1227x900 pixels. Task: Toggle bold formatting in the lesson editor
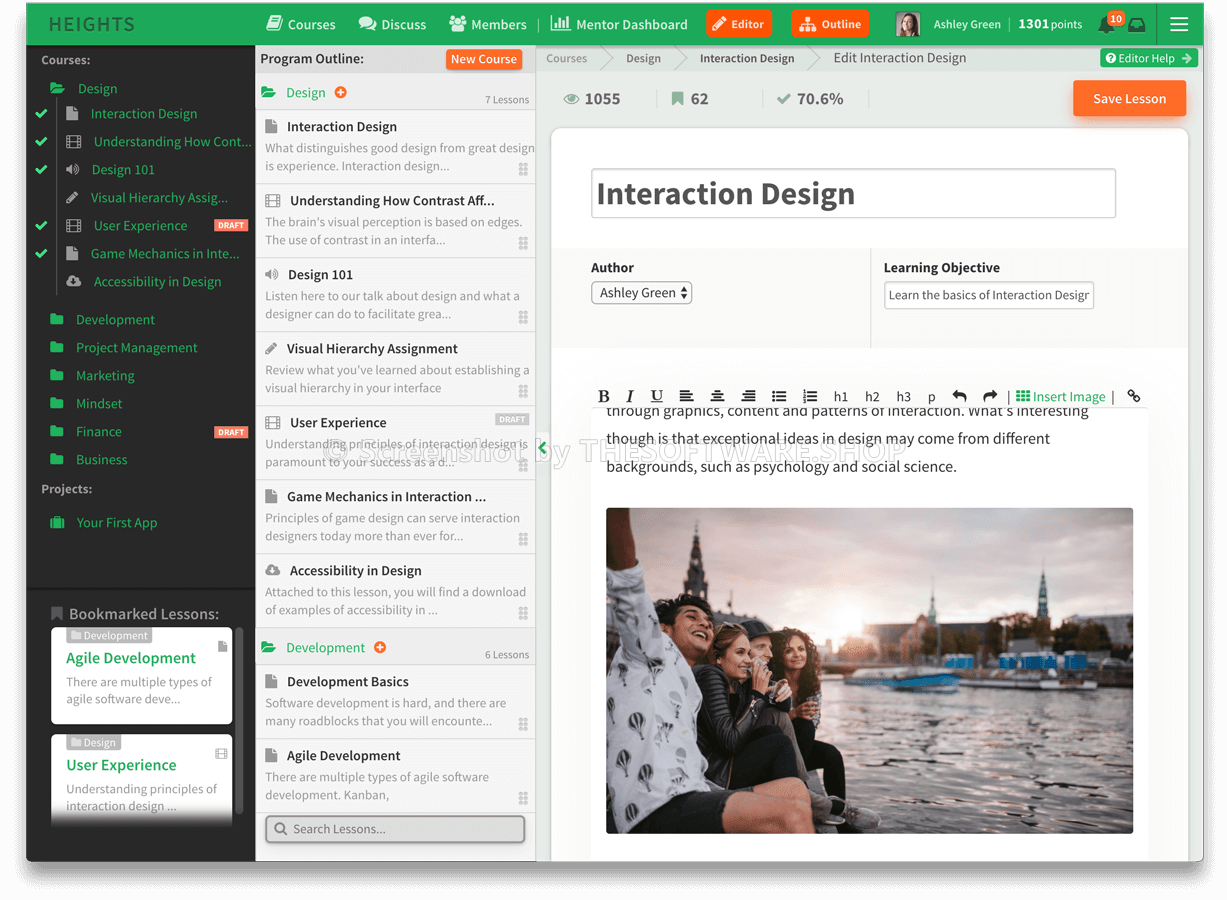[604, 395]
